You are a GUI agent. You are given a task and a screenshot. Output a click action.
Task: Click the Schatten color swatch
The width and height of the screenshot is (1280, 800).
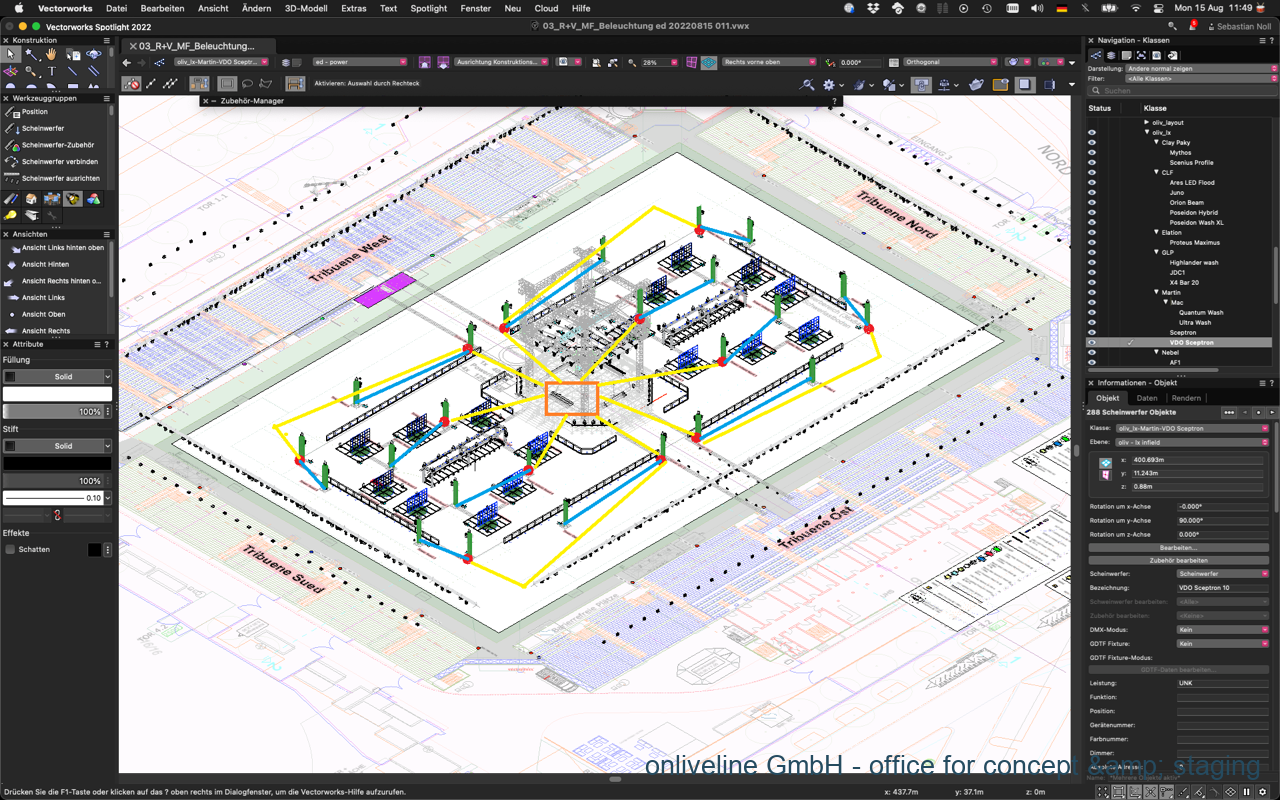coord(94,549)
